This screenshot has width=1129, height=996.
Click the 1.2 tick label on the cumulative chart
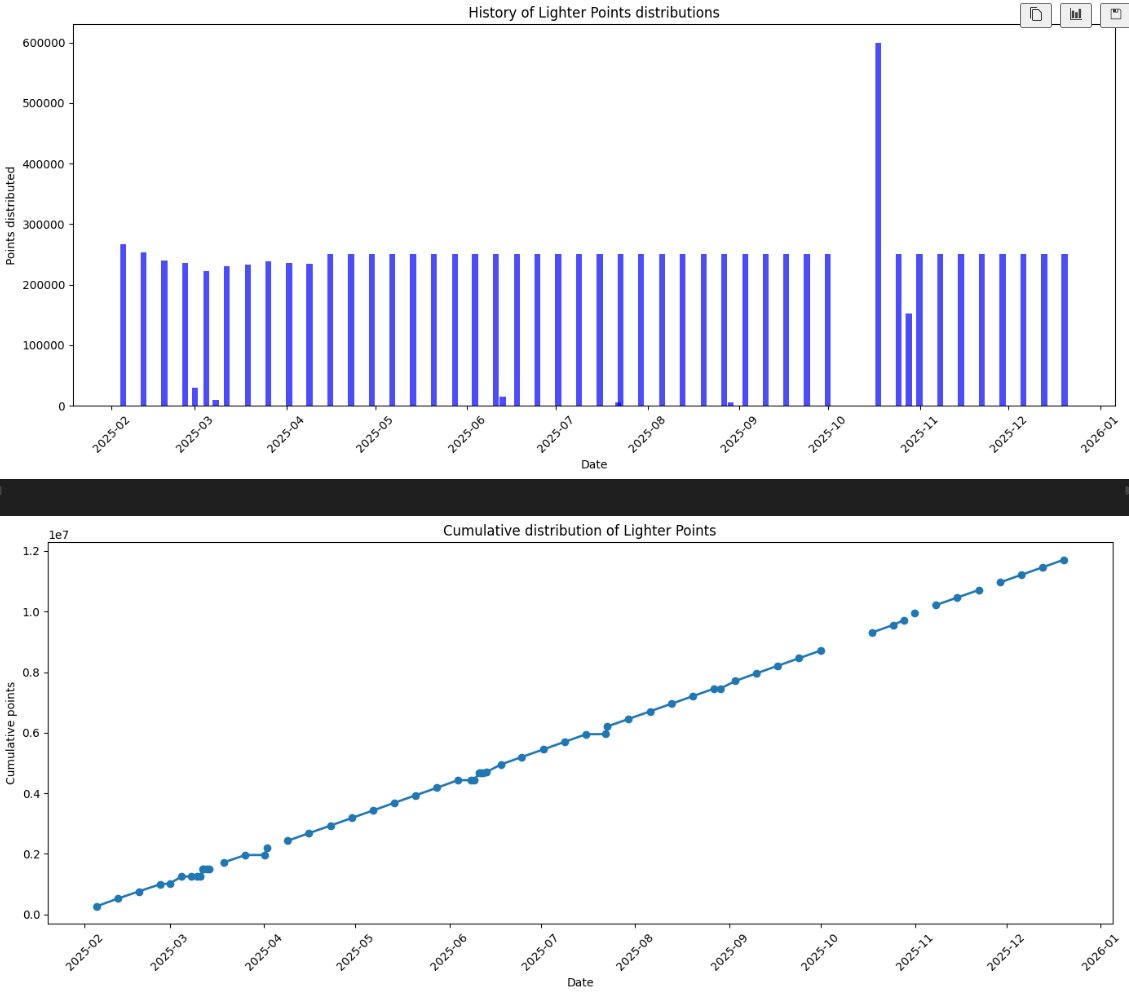[x=32, y=551]
